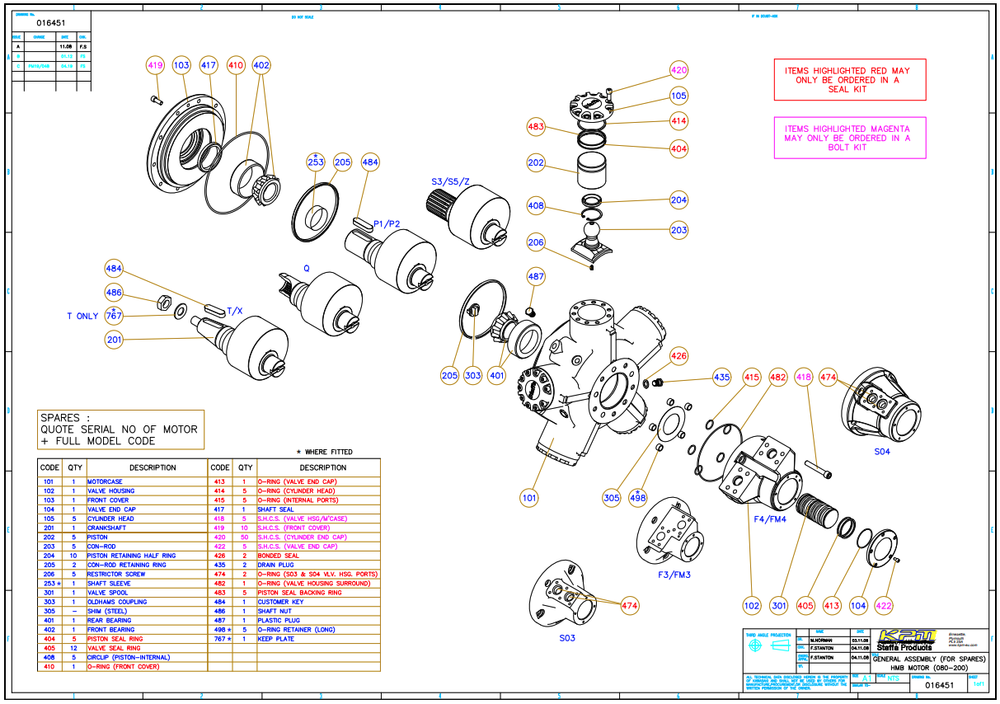Image resolution: width=1000 pixels, height=704 pixels.
Task: Click balloon 101 motorcase
Action: (529, 497)
